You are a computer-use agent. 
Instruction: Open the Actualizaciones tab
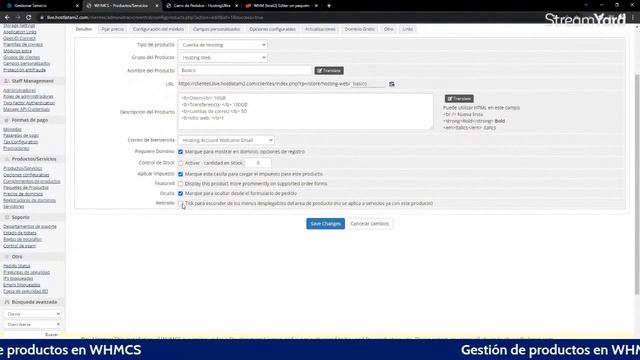coord(320,29)
